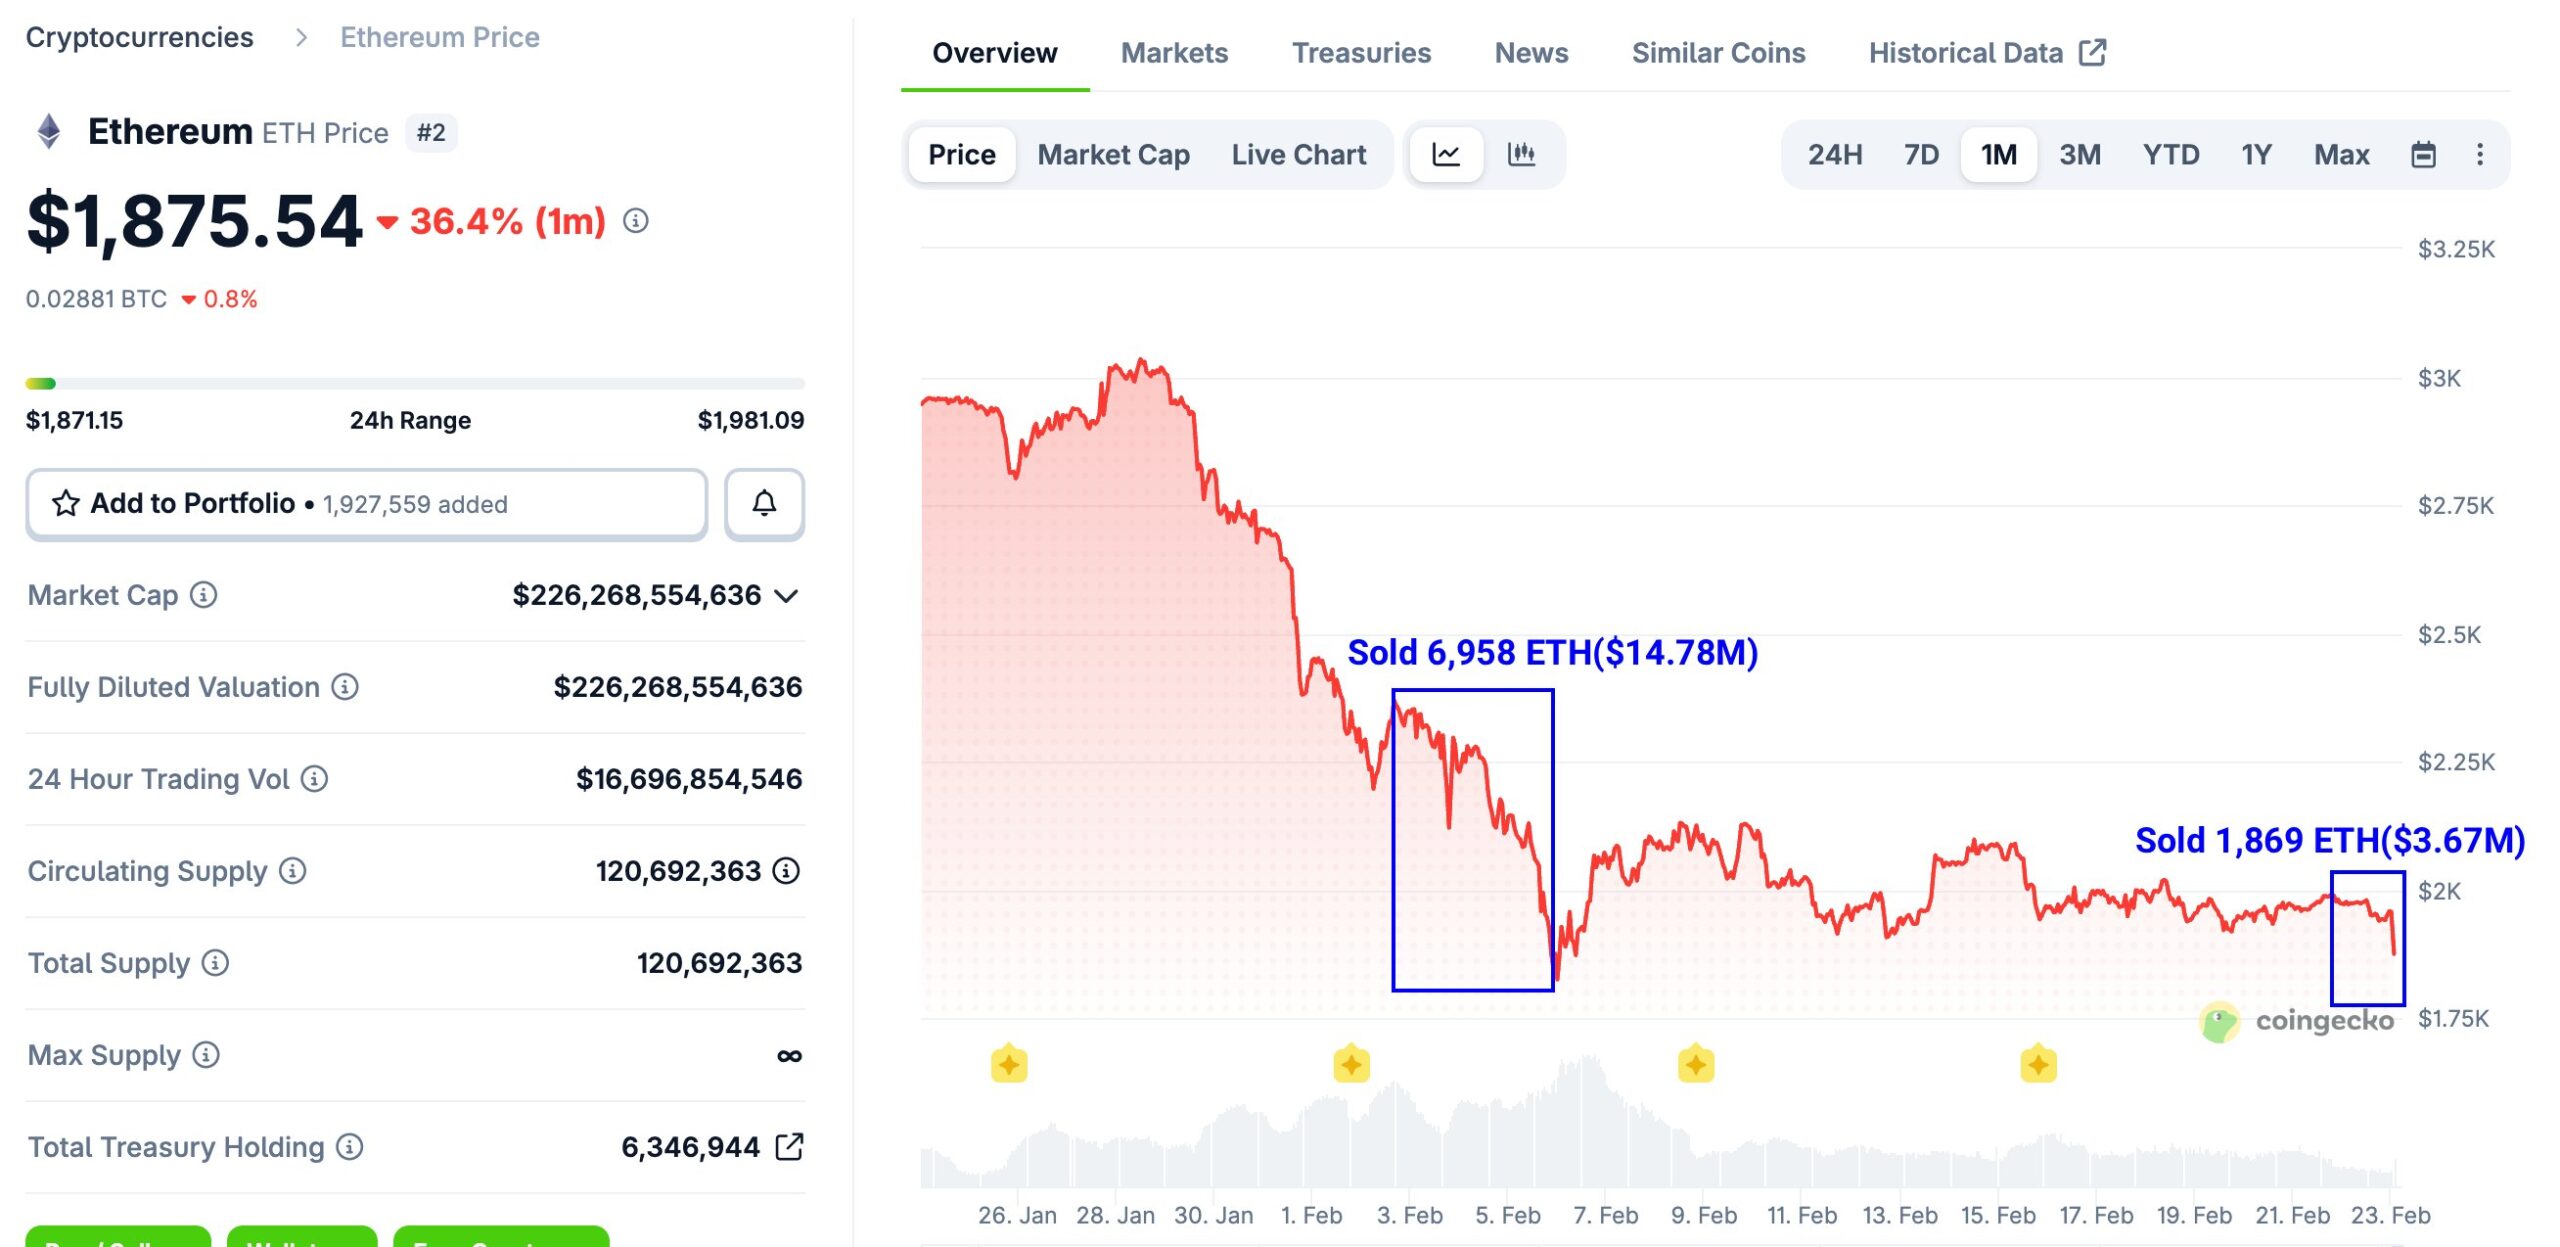Screen dimensions: 2560x1247
Task: Click the Ethereum logo icon
Action: coord(47,132)
